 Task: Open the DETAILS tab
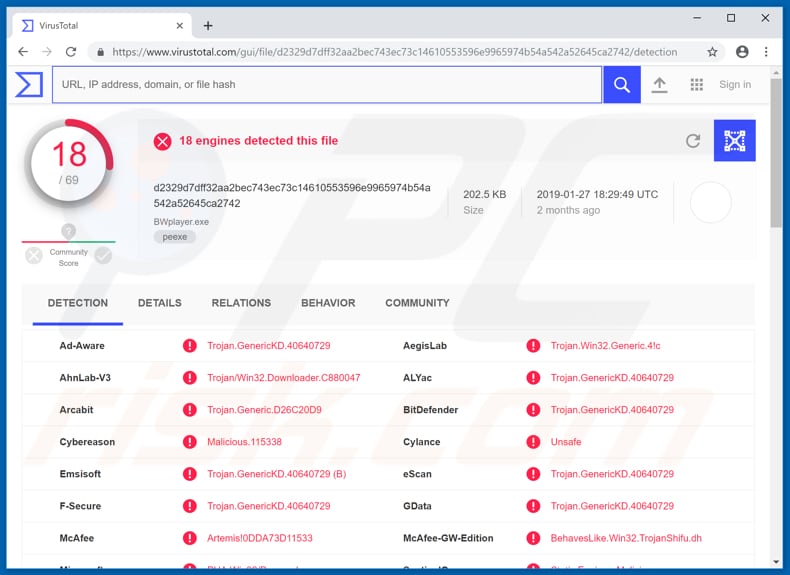[x=160, y=303]
